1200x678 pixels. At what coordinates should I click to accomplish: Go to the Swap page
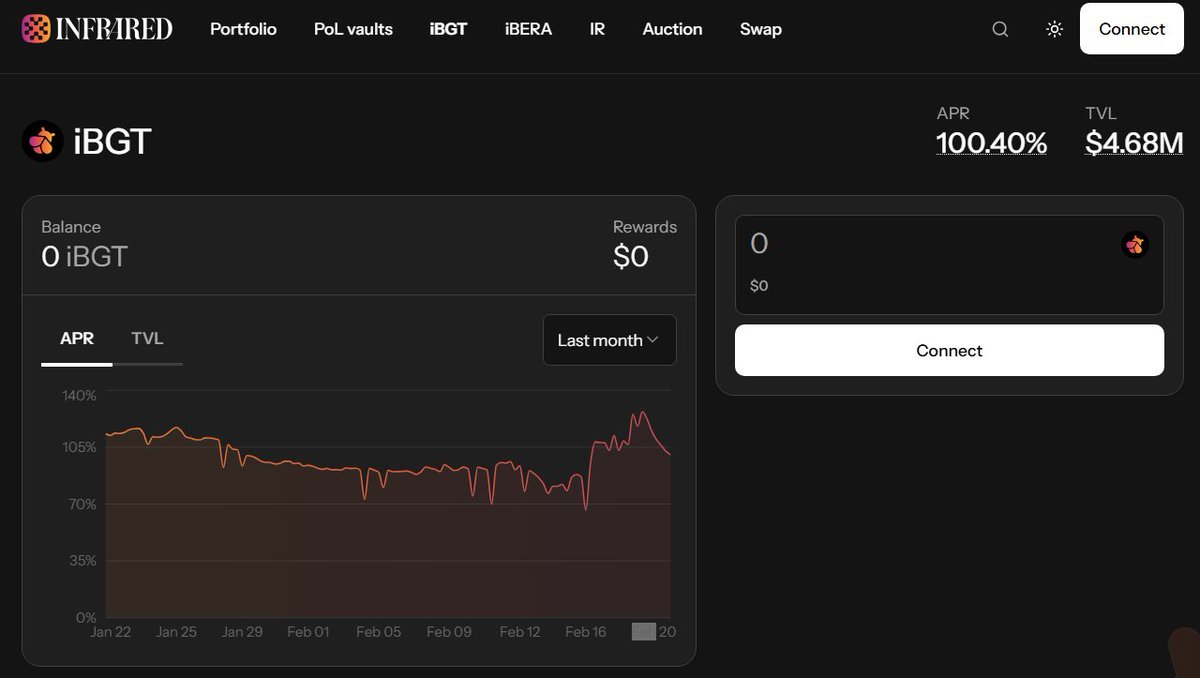coord(760,29)
